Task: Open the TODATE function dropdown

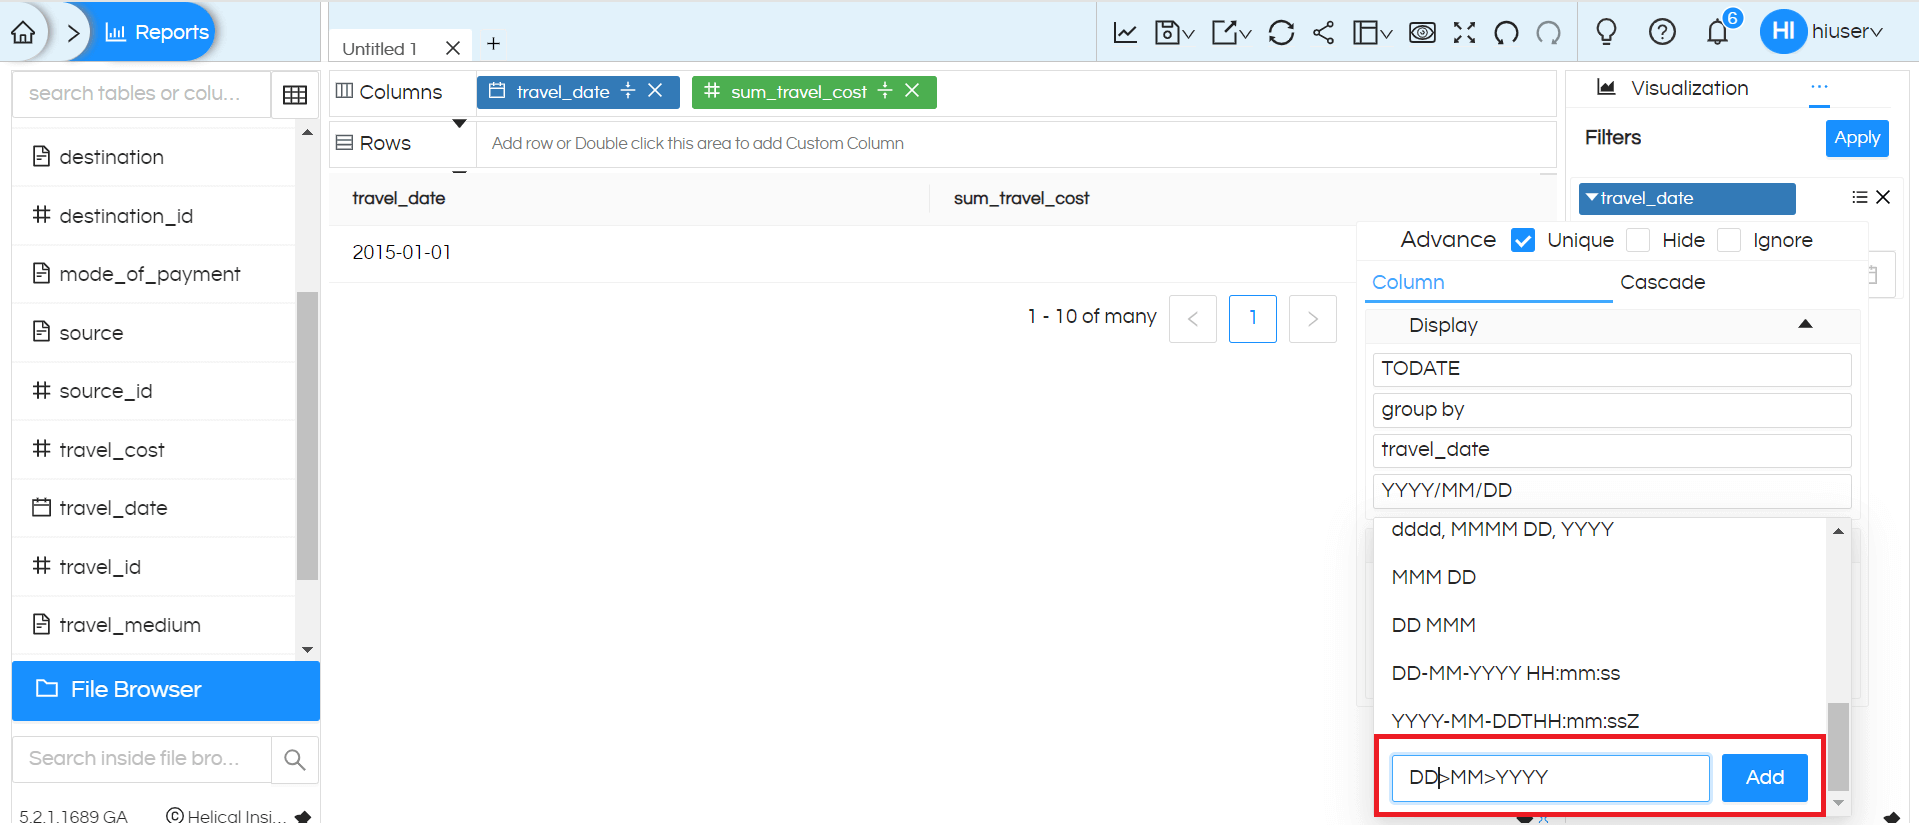Action: (x=1612, y=369)
